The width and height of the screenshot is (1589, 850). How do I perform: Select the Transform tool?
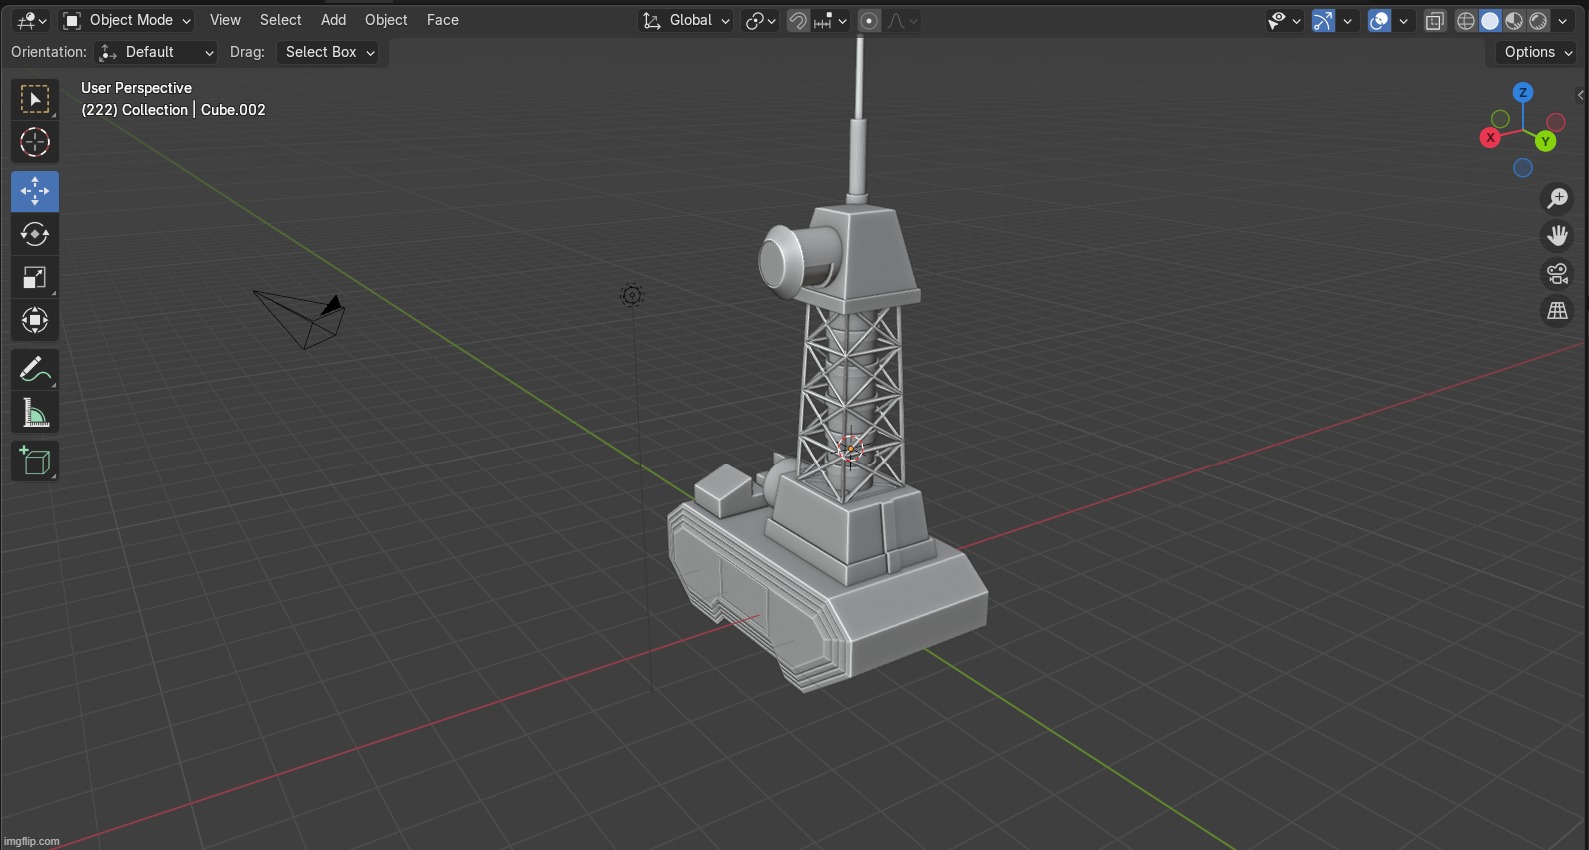(x=35, y=320)
